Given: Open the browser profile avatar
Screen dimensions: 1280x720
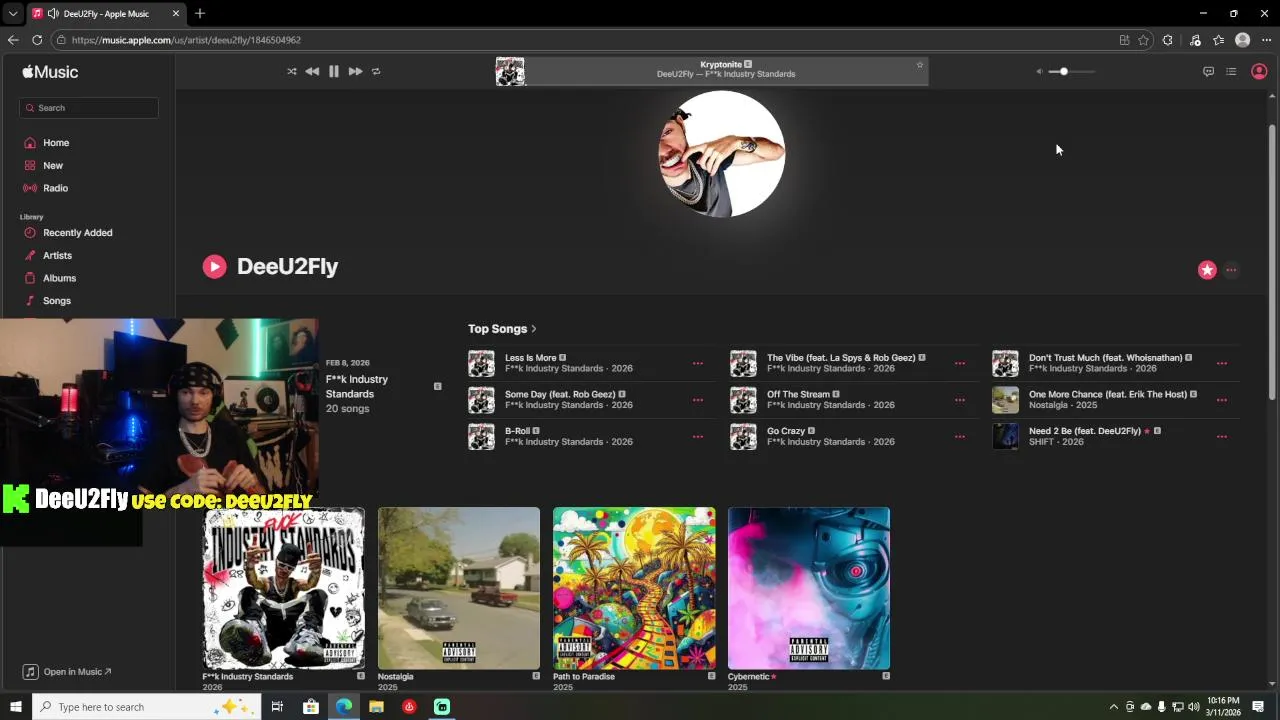Looking at the screenshot, I should pyautogui.click(x=1242, y=40).
